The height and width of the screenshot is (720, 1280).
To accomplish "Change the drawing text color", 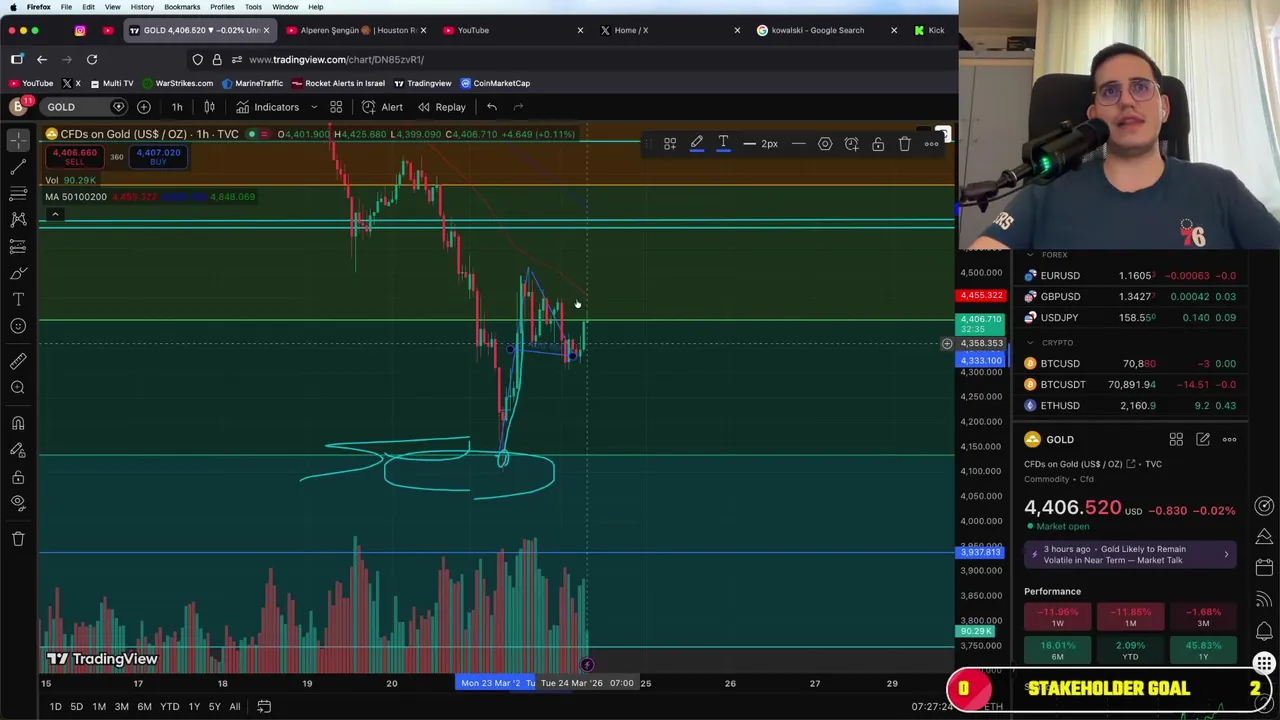I will (x=723, y=144).
